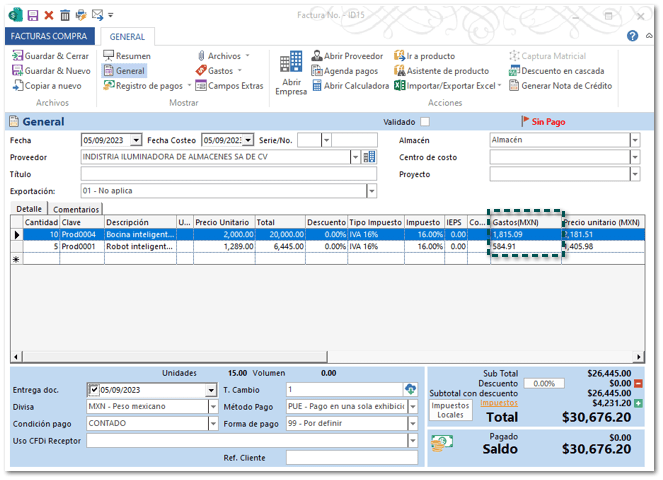Switch to FACTURAS COMPRA tab

click(49, 36)
